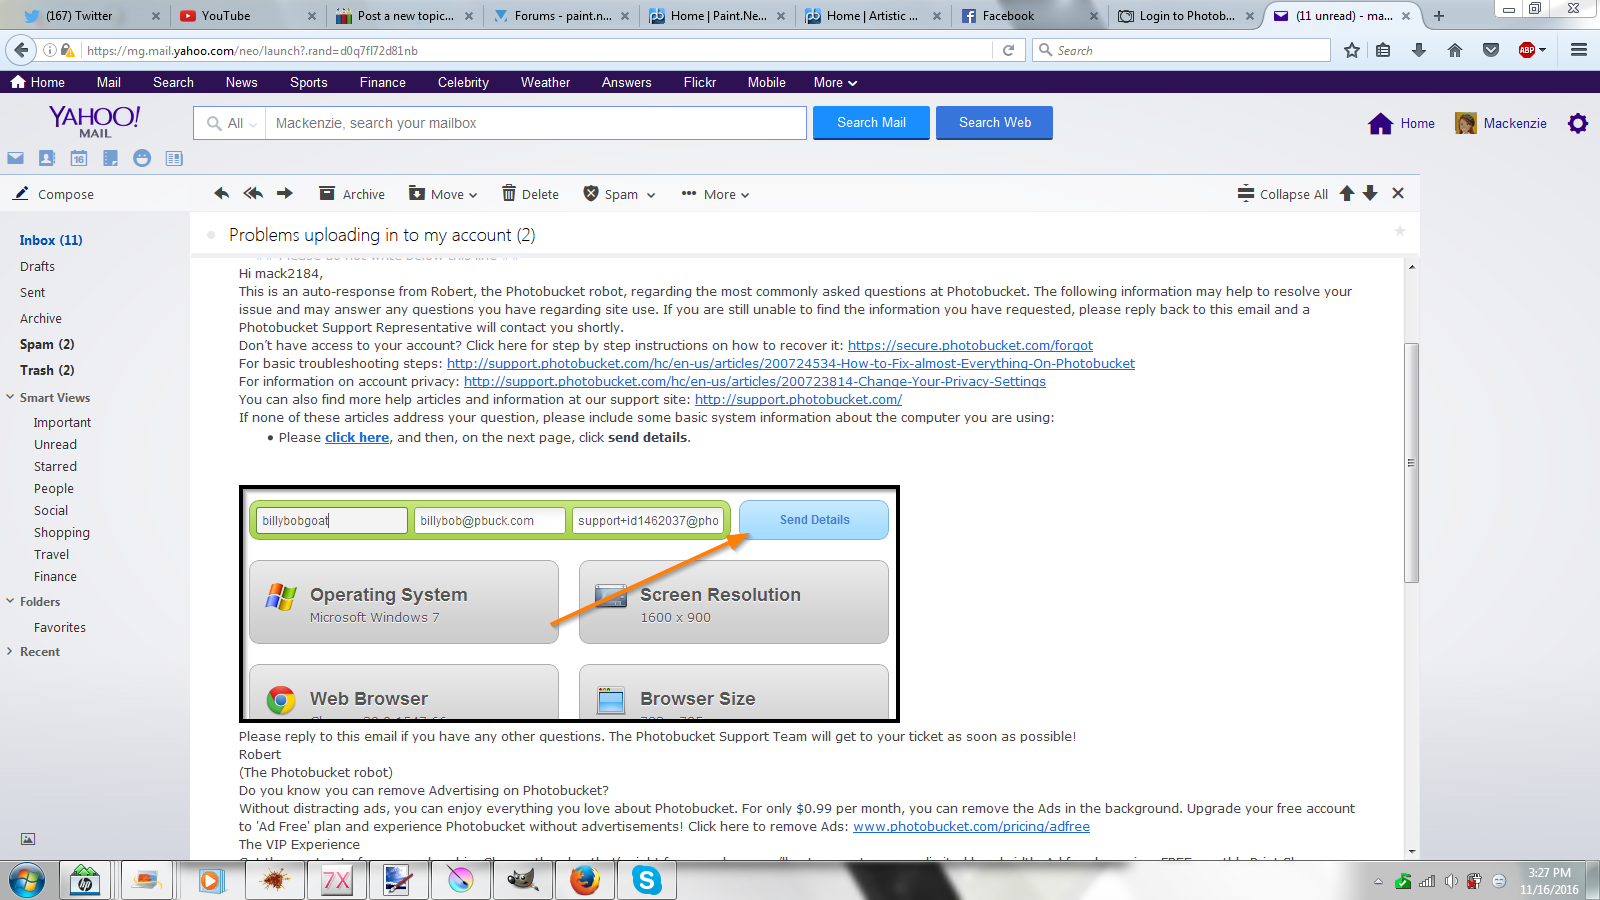Open the Starred smart view
Image resolution: width=1600 pixels, height=900 pixels.
point(55,466)
